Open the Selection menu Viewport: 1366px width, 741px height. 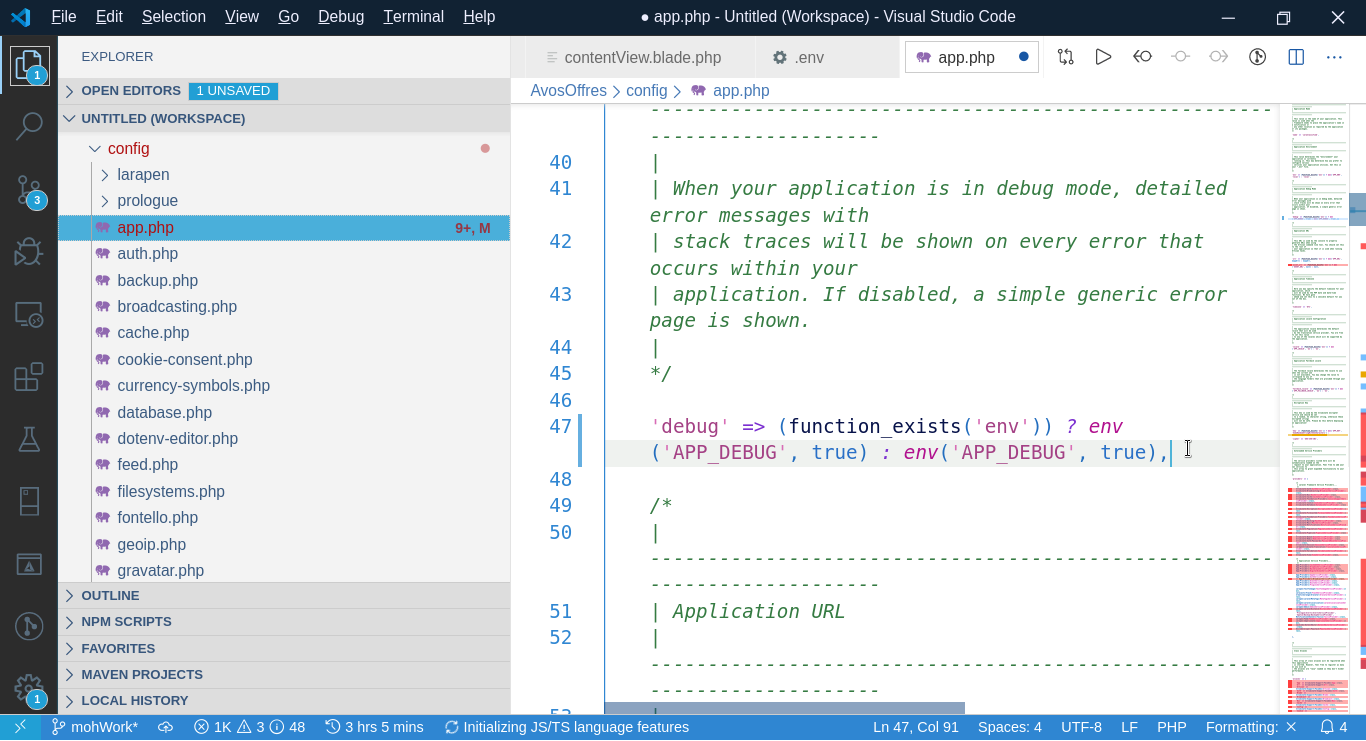[x=174, y=17]
